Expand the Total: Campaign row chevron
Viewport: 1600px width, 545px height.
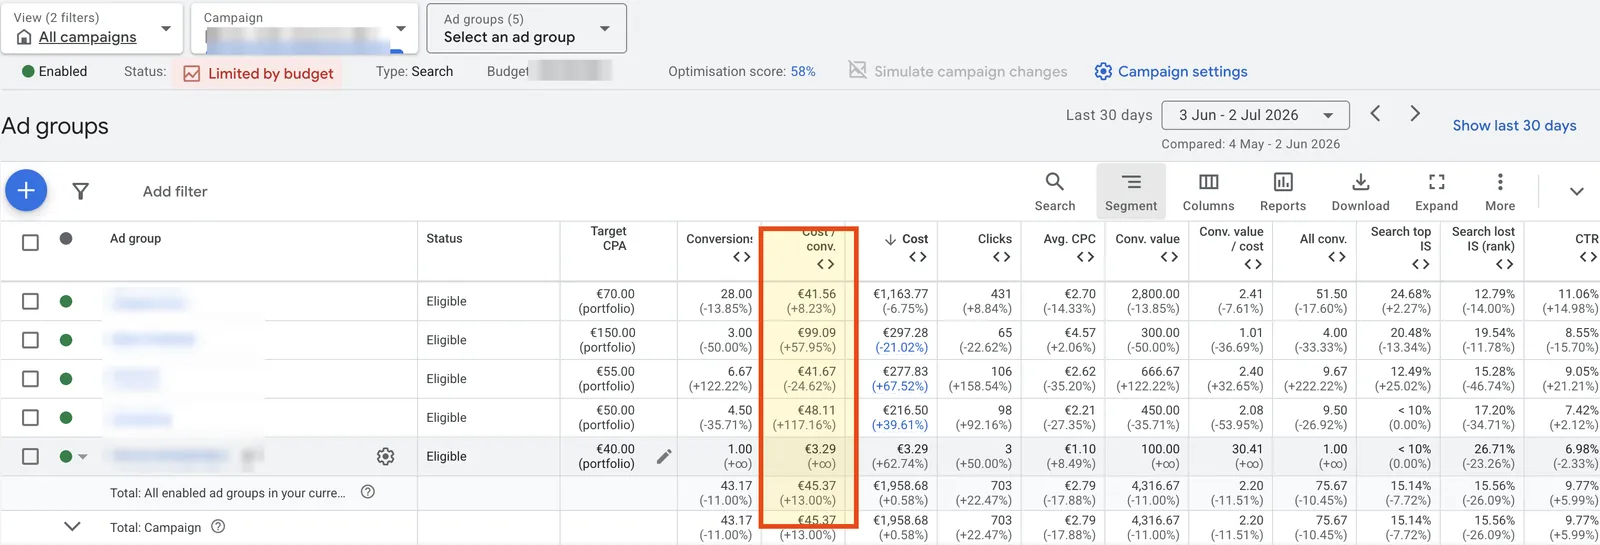[72, 526]
